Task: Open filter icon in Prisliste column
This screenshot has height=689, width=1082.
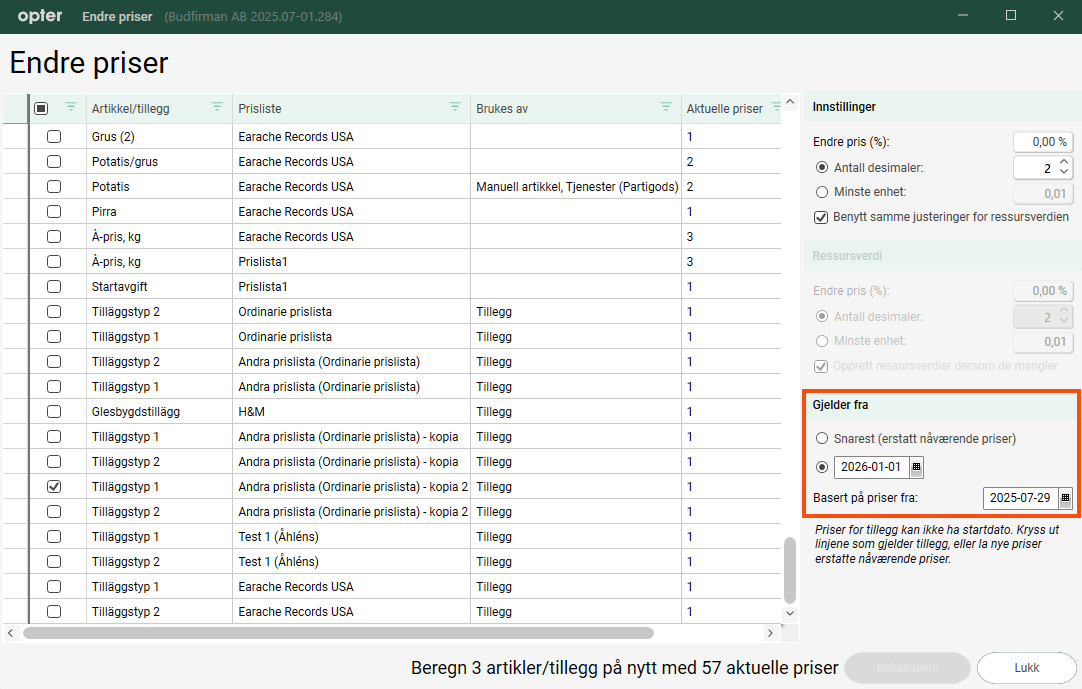Action: [455, 107]
